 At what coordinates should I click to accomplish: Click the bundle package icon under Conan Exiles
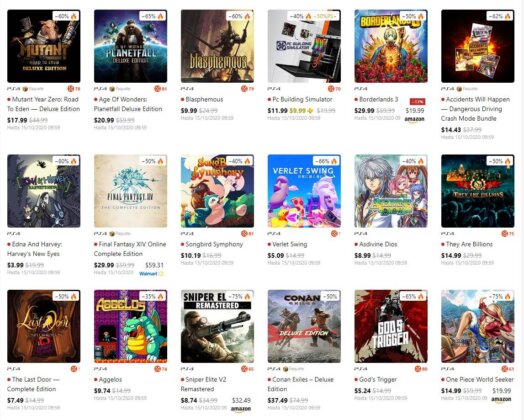(286, 369)
